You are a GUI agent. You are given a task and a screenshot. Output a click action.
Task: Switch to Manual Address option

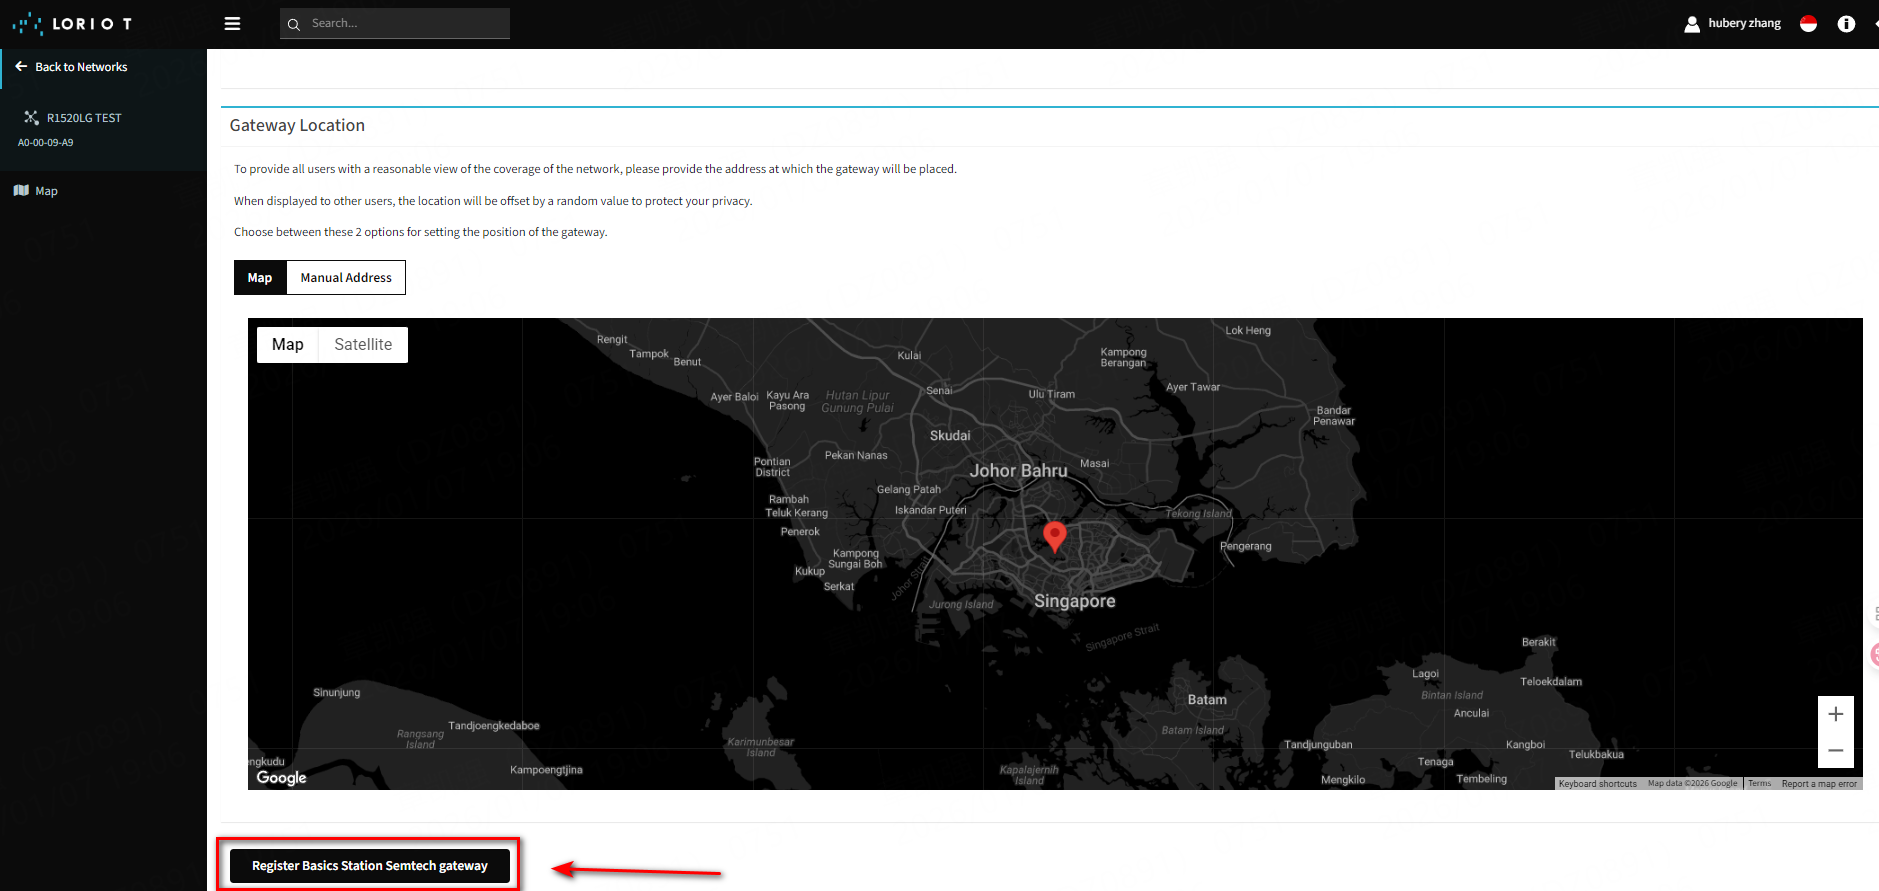(x=346, y=278)
